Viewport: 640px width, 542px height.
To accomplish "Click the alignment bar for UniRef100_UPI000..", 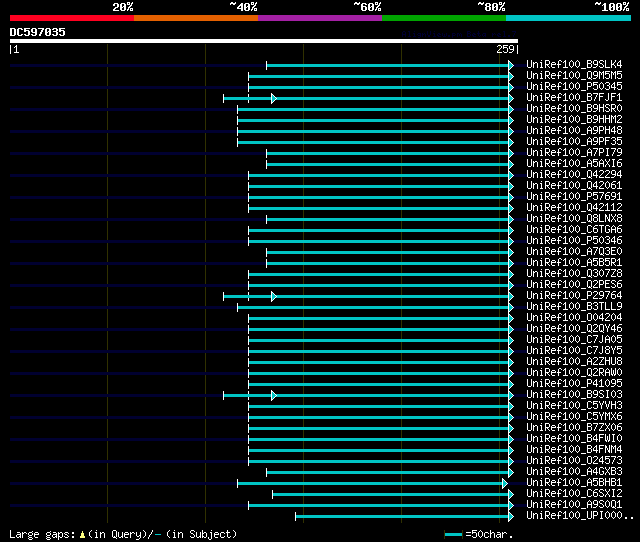I will 402,517.
